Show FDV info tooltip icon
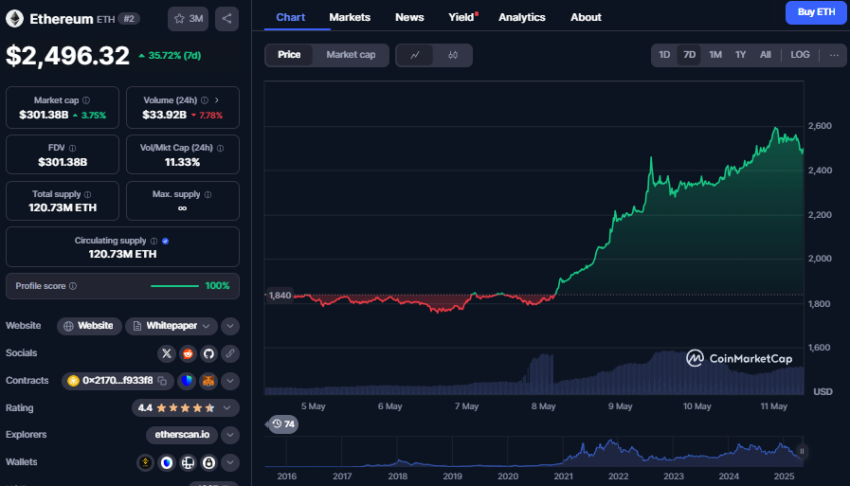The height and width of the screenshot is (486, 850). coord(72,148)
